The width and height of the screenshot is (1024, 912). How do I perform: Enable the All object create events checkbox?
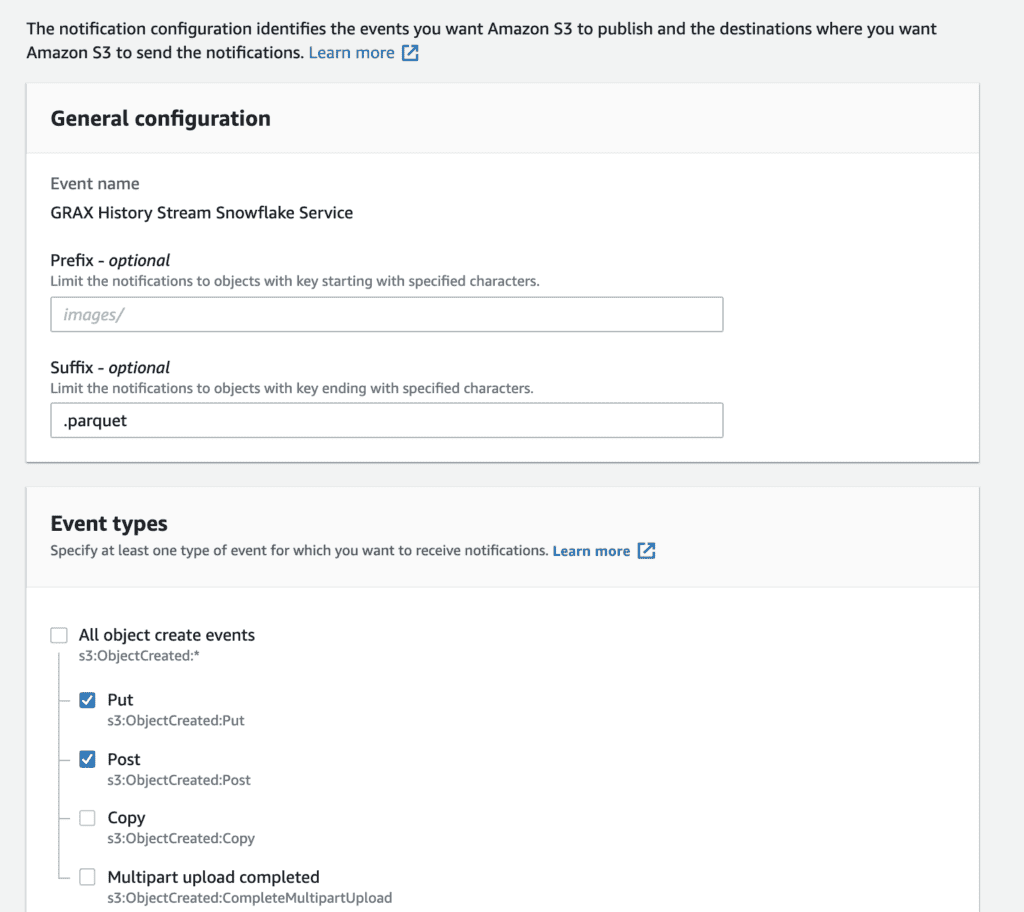pos(59,635)
